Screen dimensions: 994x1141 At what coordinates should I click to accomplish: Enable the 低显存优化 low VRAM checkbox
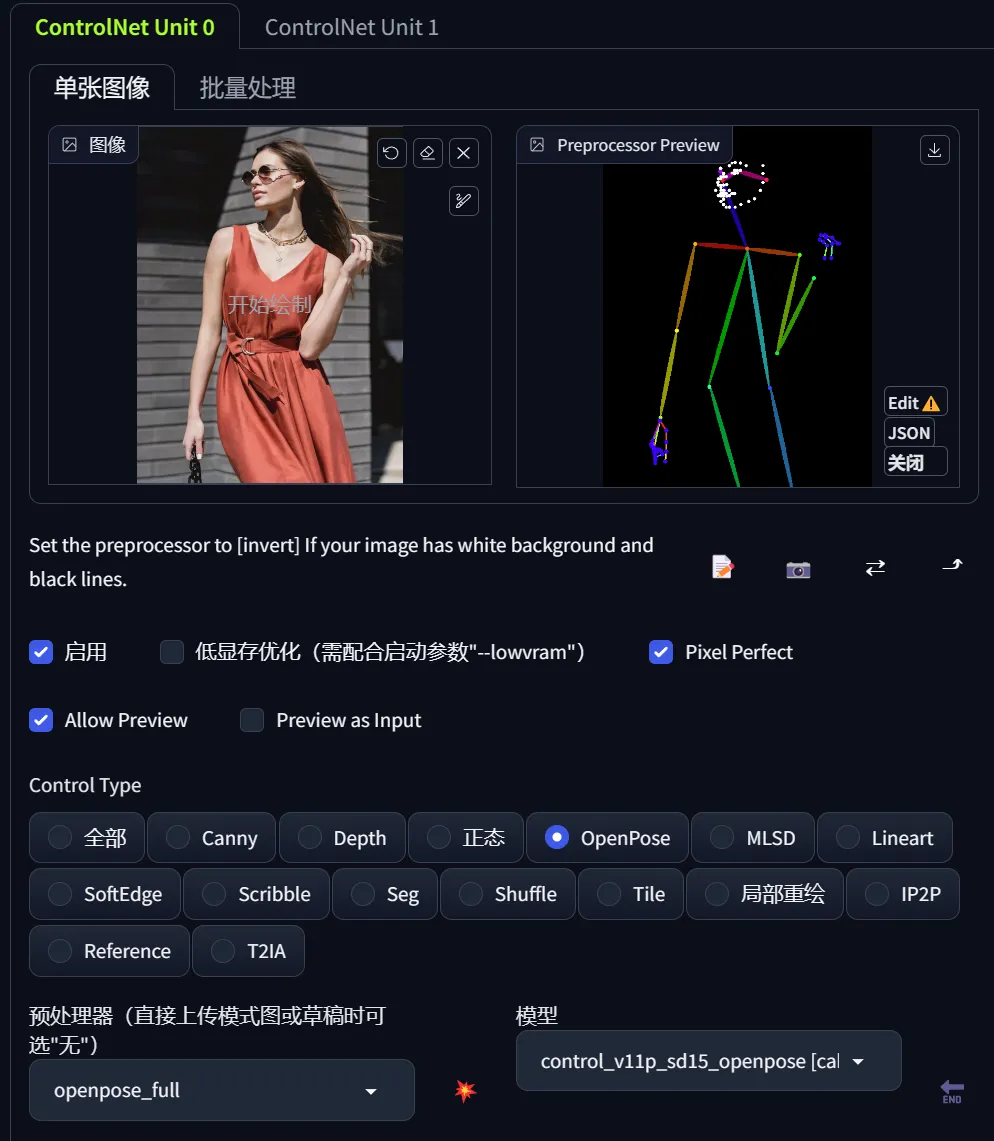pyautogui.click(x=171, y=652)
